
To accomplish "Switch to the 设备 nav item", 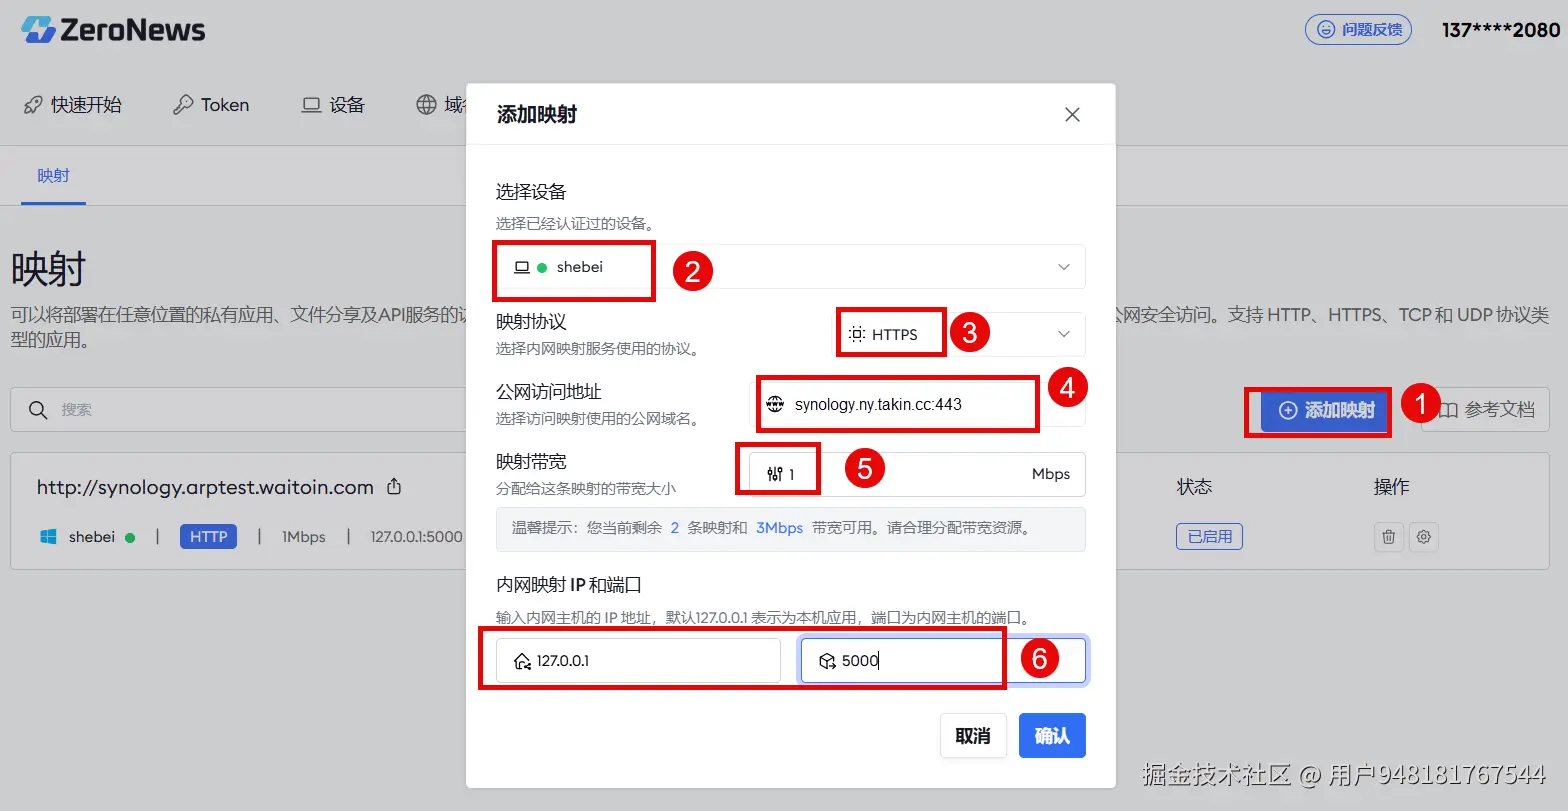I will coord(334,105).
